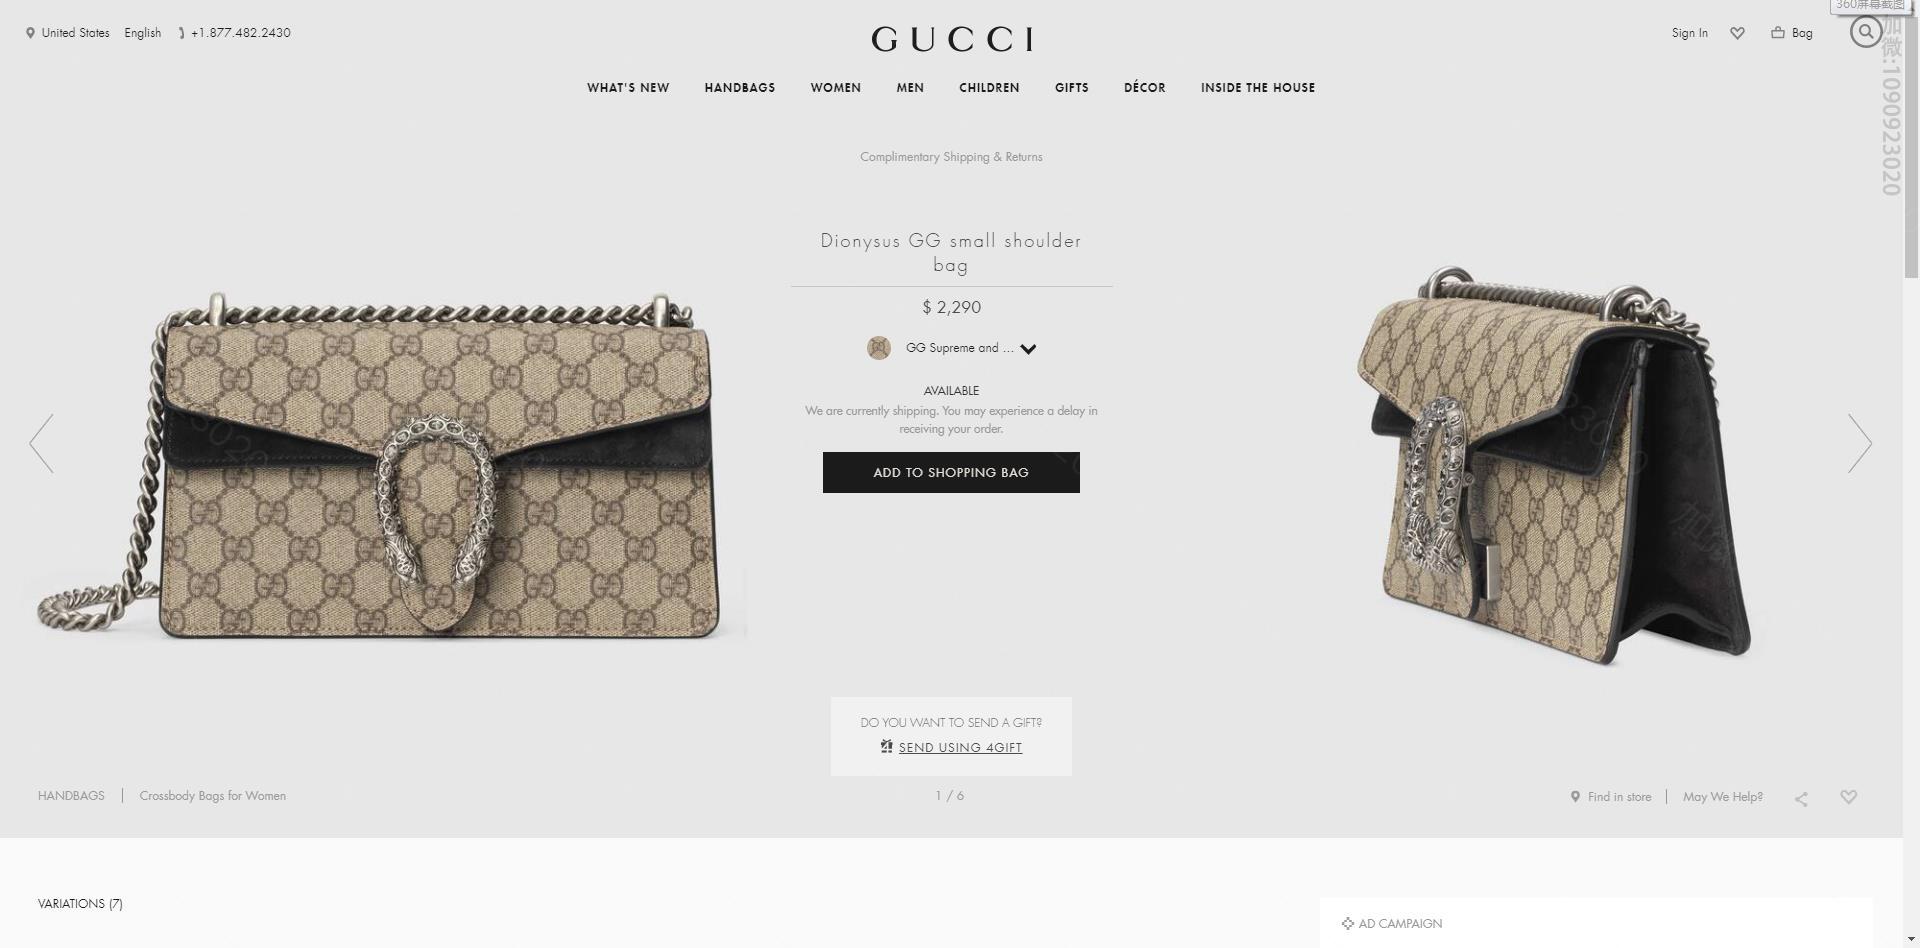Click ADD TO SHOPPING BAG button
The width and height of the screenshot is (1920, 948).
[951, 472]
